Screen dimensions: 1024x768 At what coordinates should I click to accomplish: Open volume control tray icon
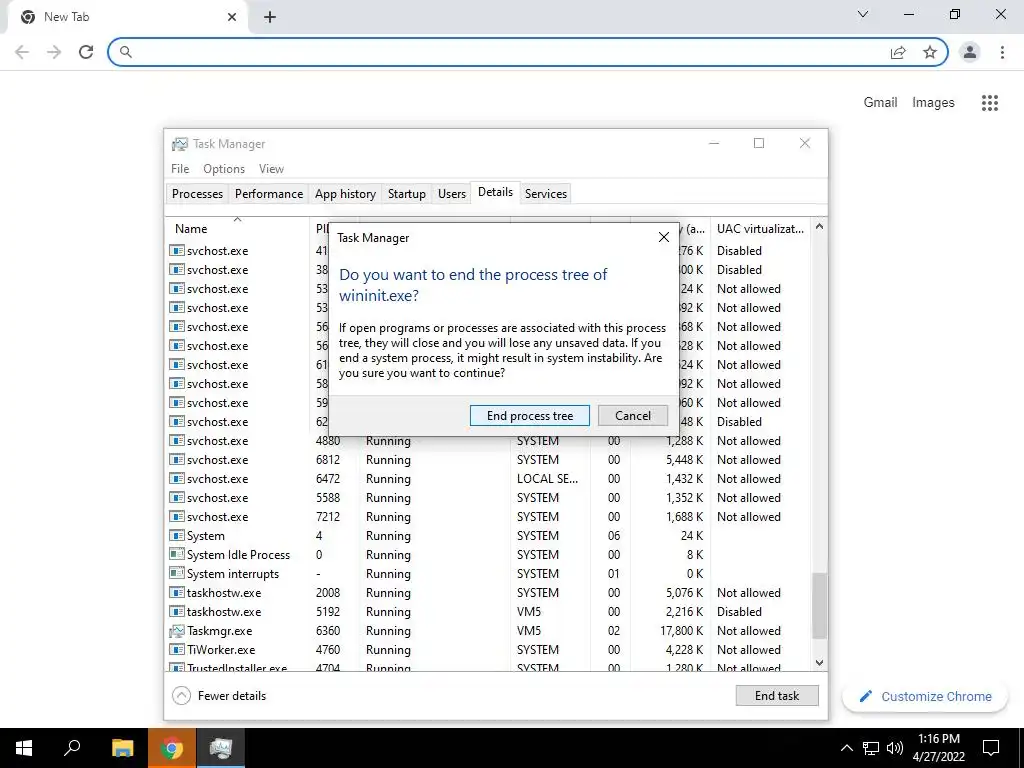895,748
